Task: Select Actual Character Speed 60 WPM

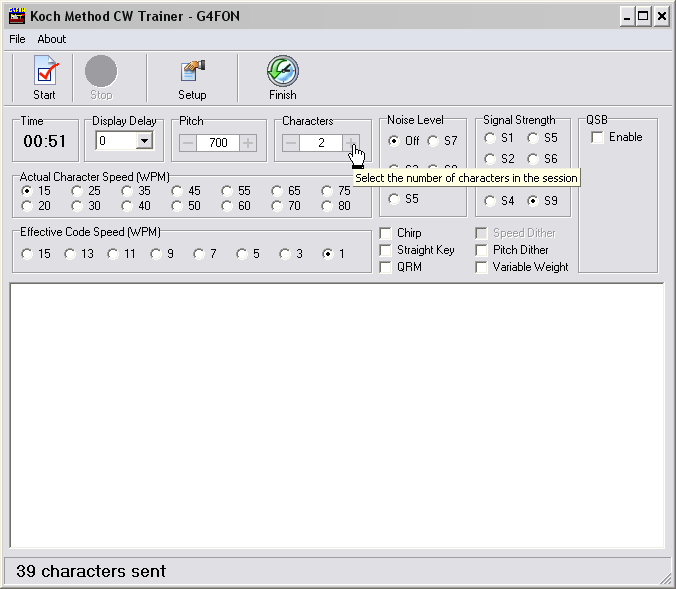Action: (x=227, y=206)
